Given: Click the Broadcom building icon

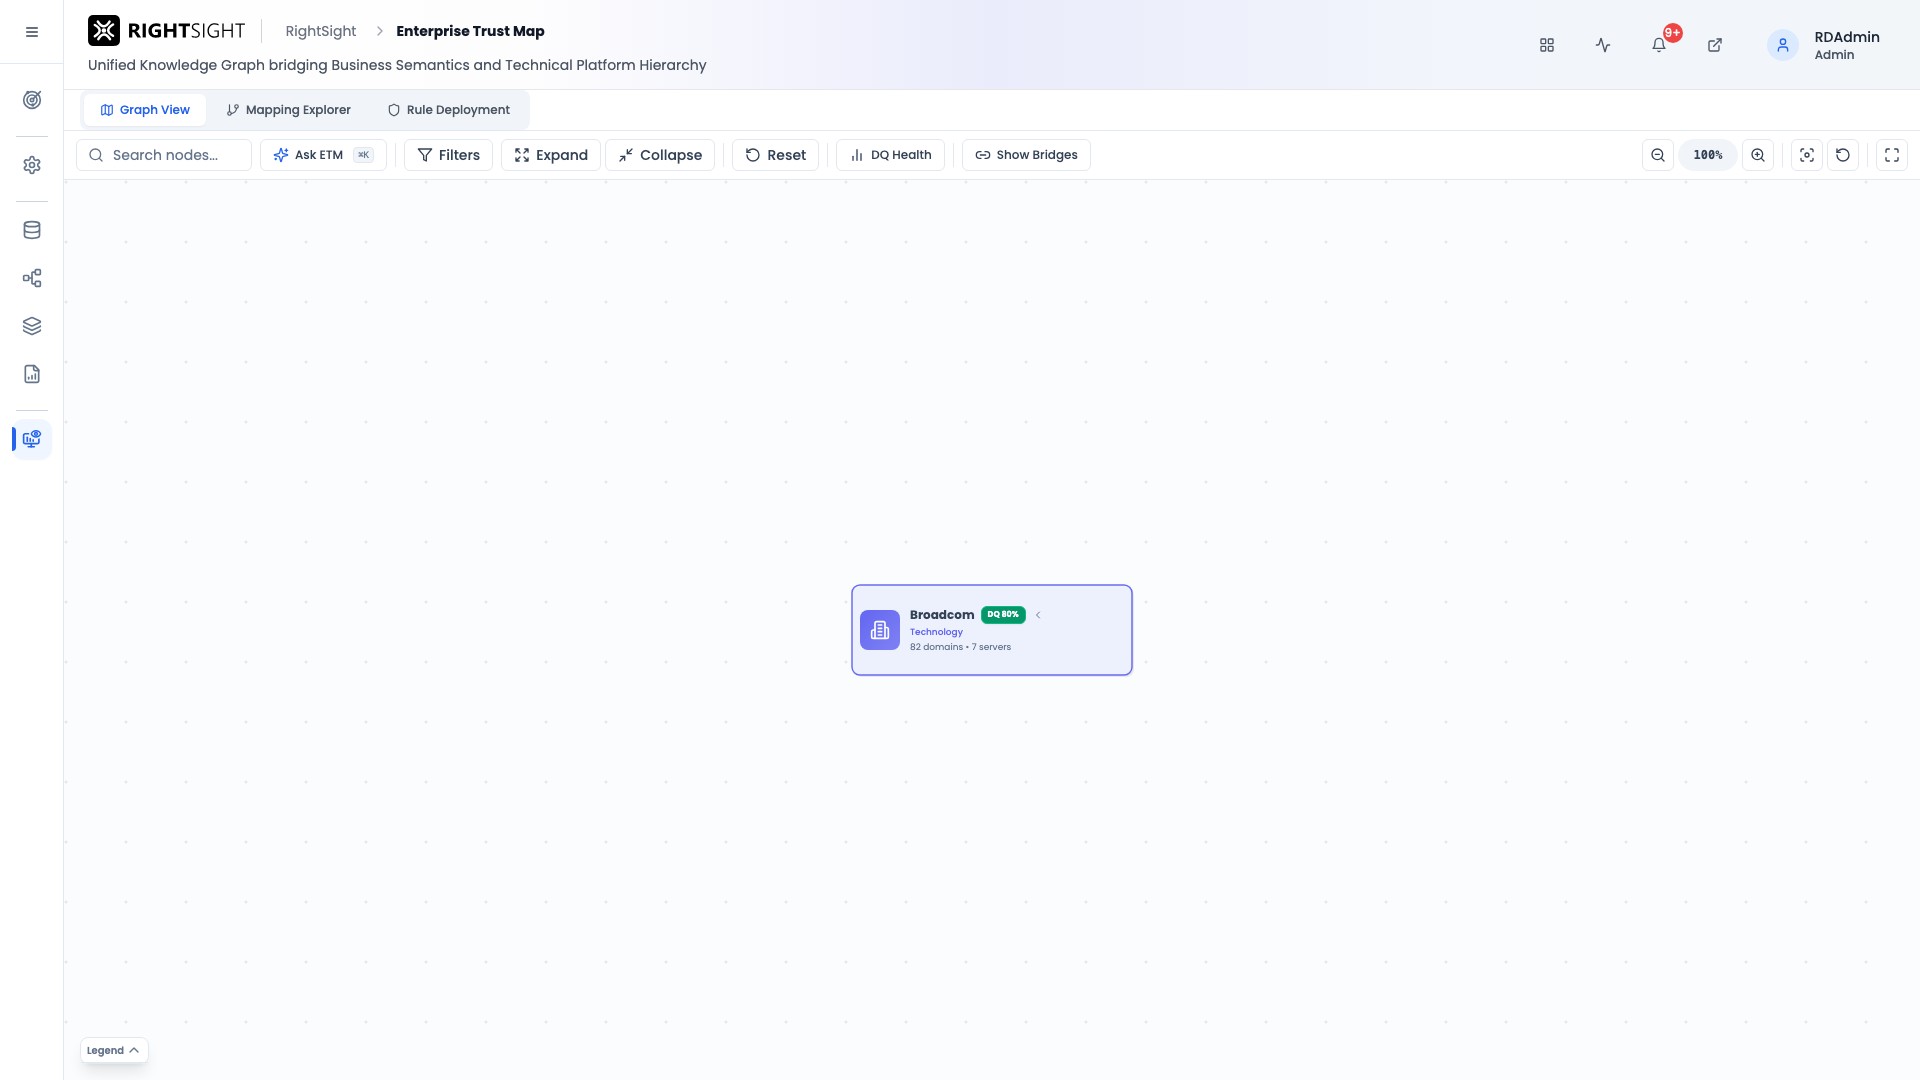Looking at the screenshot, I should pos(880,630).
